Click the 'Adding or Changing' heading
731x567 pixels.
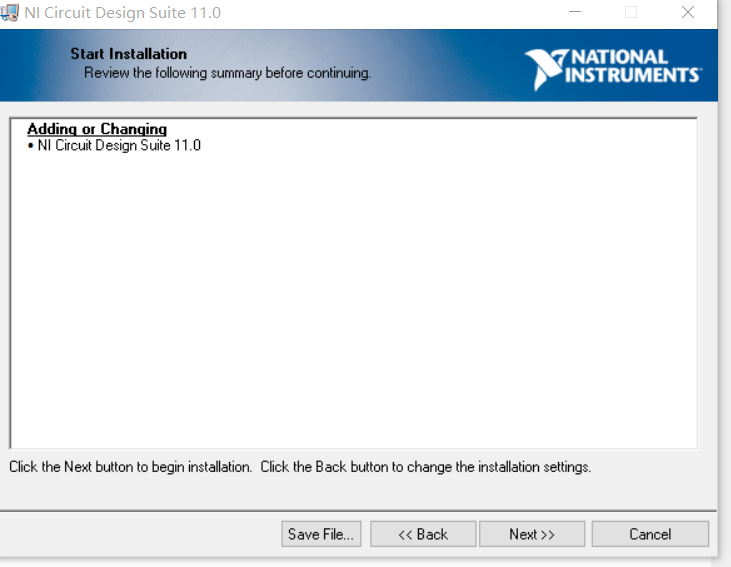[97, 129]
